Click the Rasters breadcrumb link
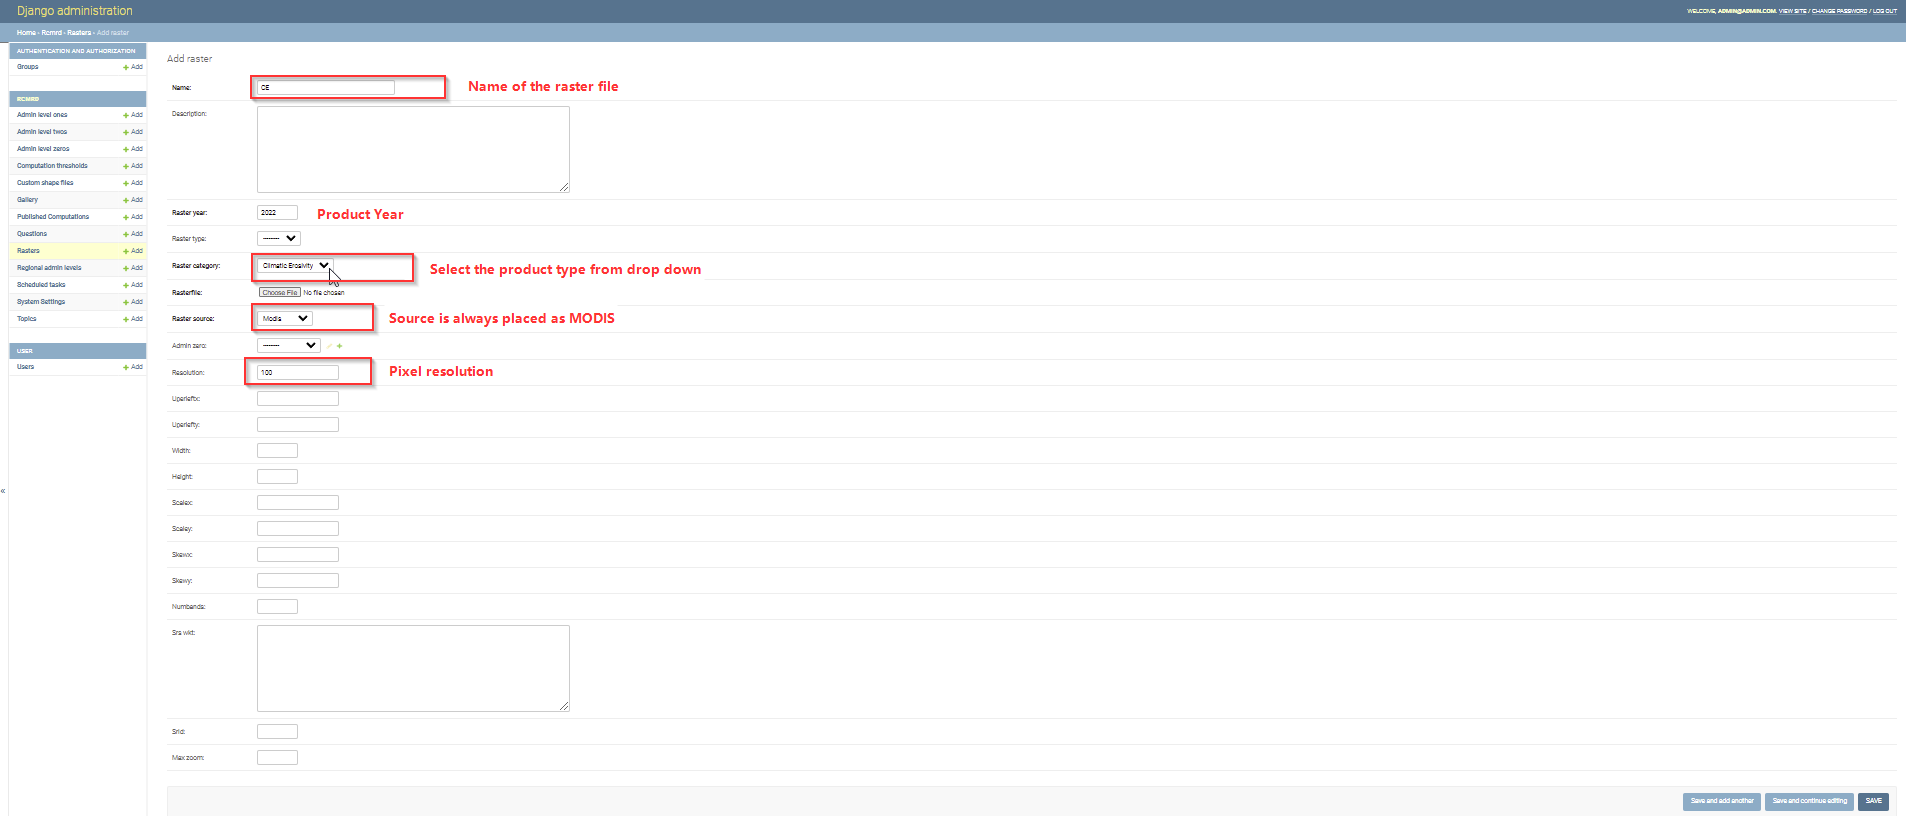Screen dimensions: 1906x816 79,33
